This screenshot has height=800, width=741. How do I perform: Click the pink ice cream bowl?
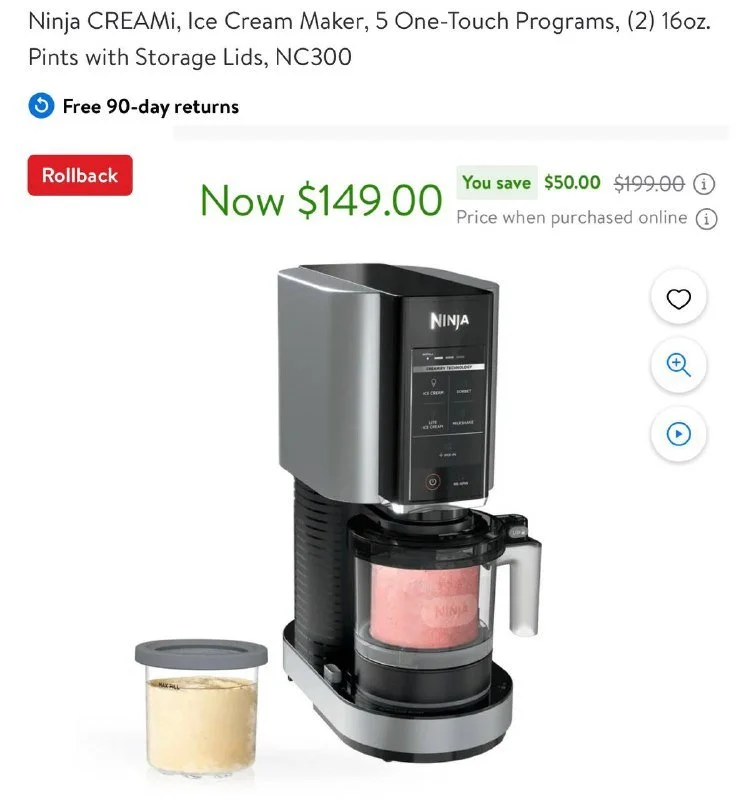426,605
